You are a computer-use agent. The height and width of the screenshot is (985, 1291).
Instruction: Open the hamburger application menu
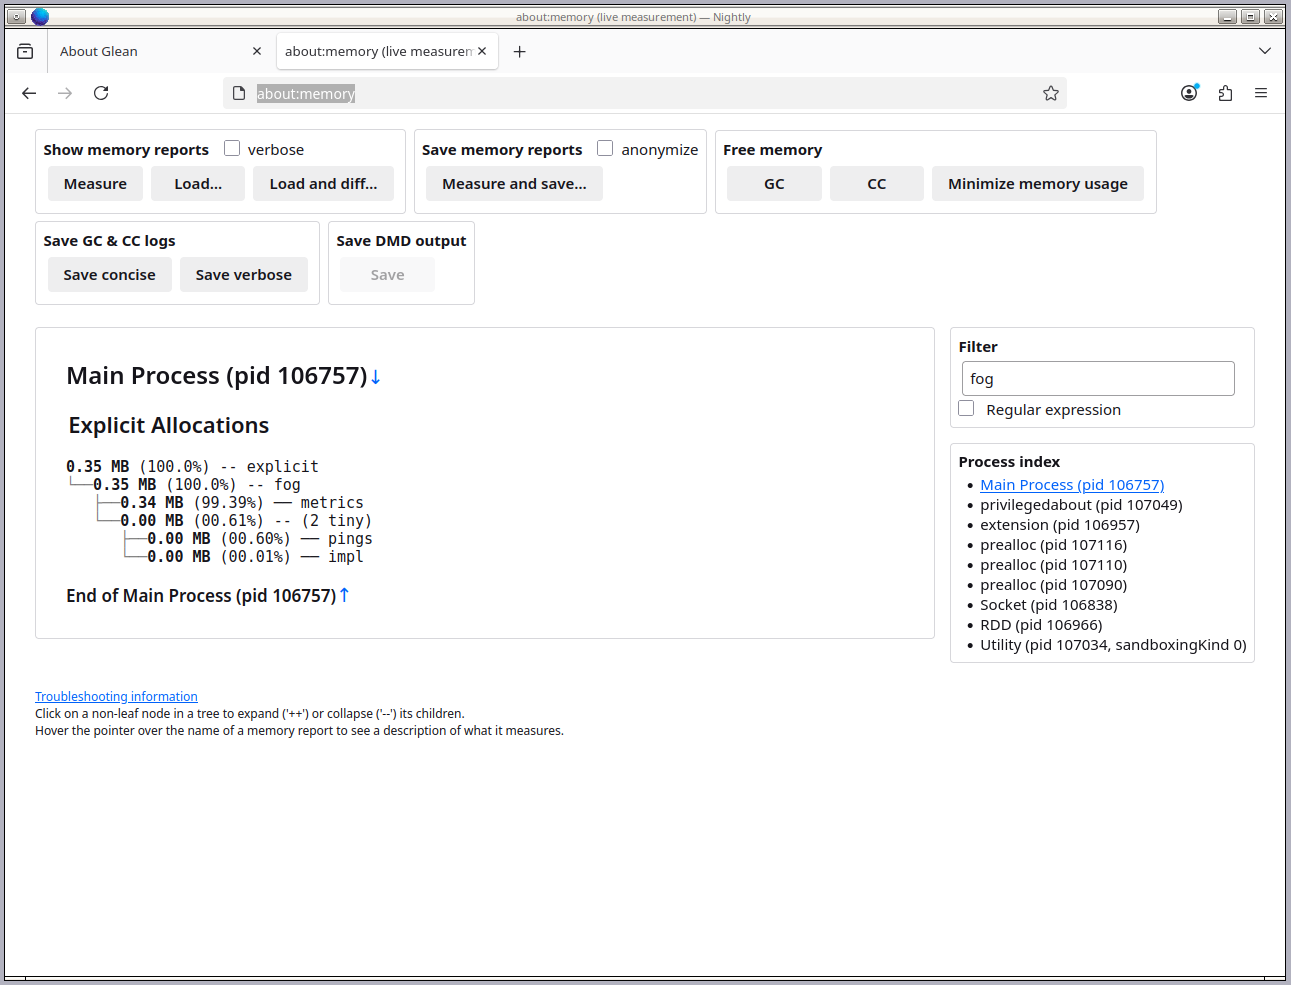coord(1261,93)
